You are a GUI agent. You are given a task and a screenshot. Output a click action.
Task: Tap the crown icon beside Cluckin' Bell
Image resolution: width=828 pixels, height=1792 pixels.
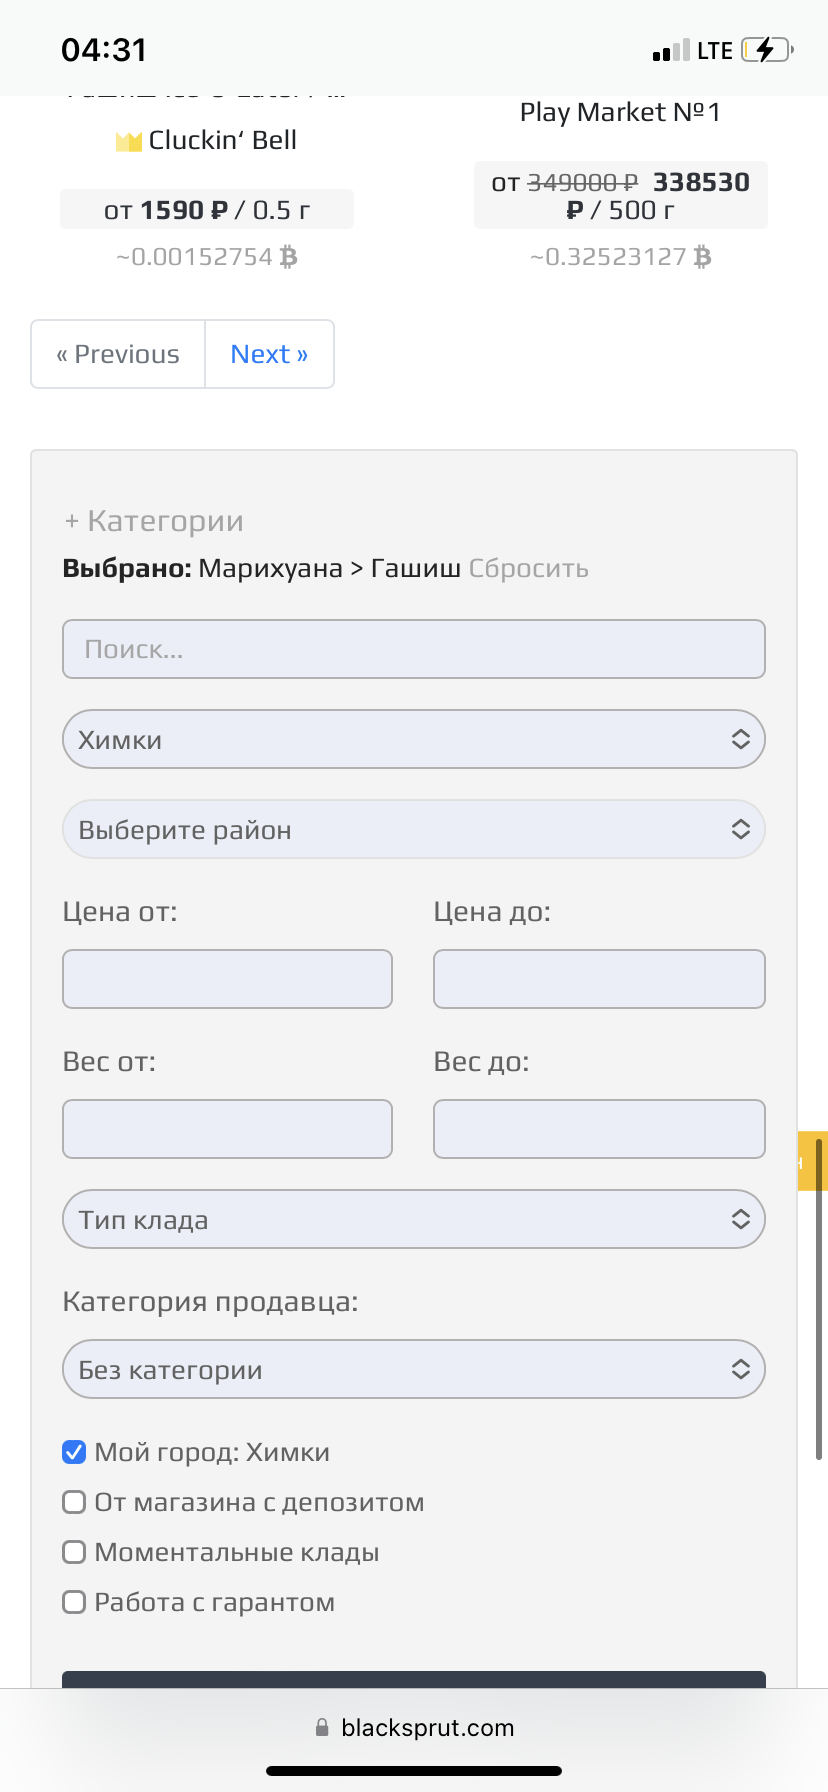(128, 142)
